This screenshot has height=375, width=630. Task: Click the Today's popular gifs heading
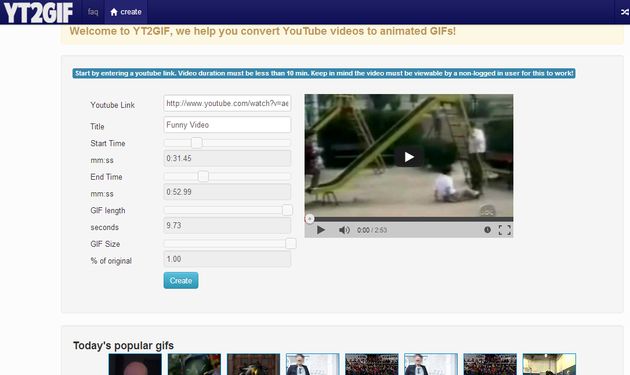click(123, 346)
